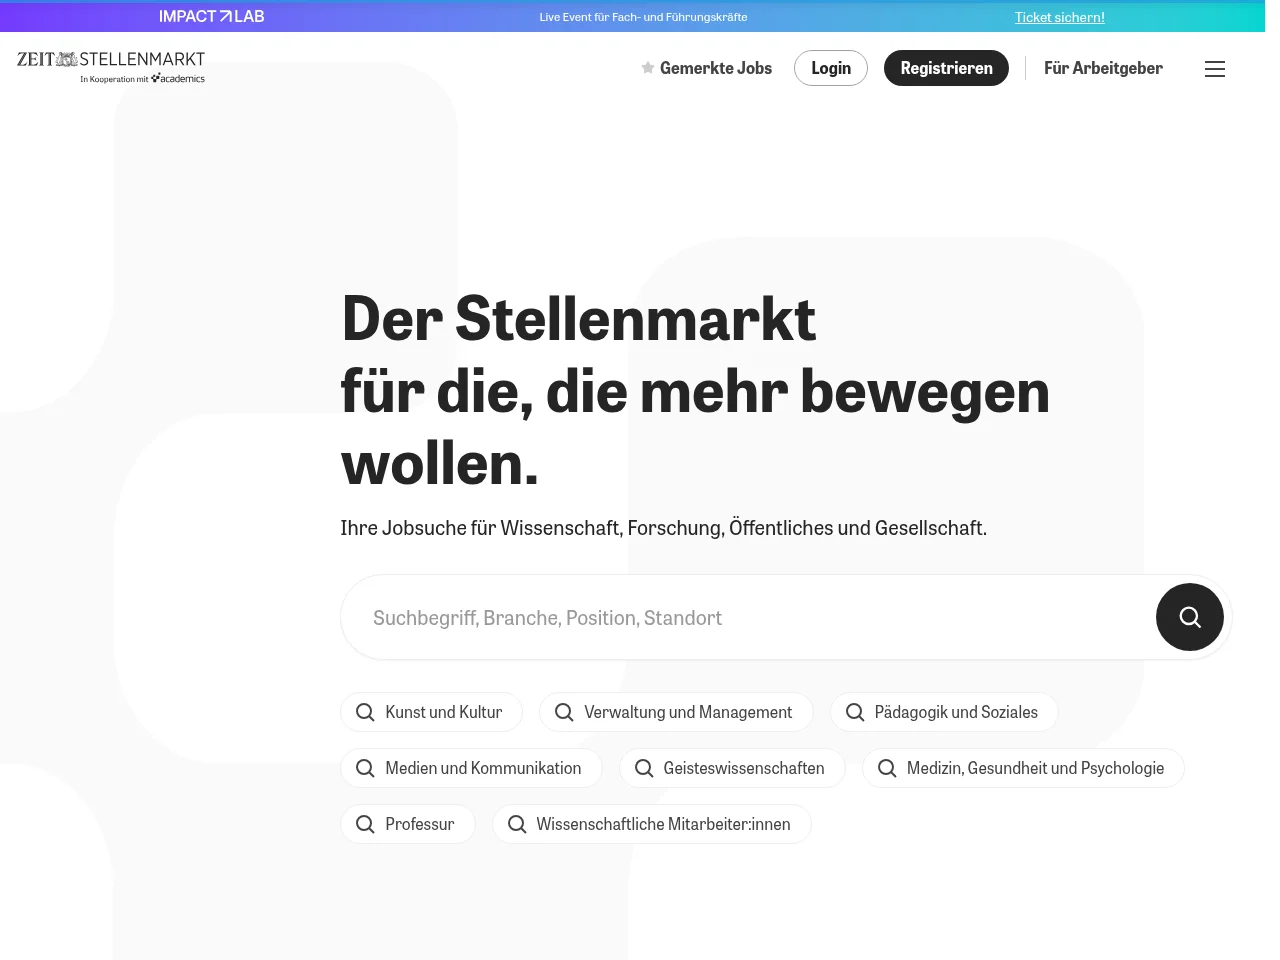1280x960 pixels.
Task: Click magnifier icon in Professur chip
Action: [x=365, y=824]
